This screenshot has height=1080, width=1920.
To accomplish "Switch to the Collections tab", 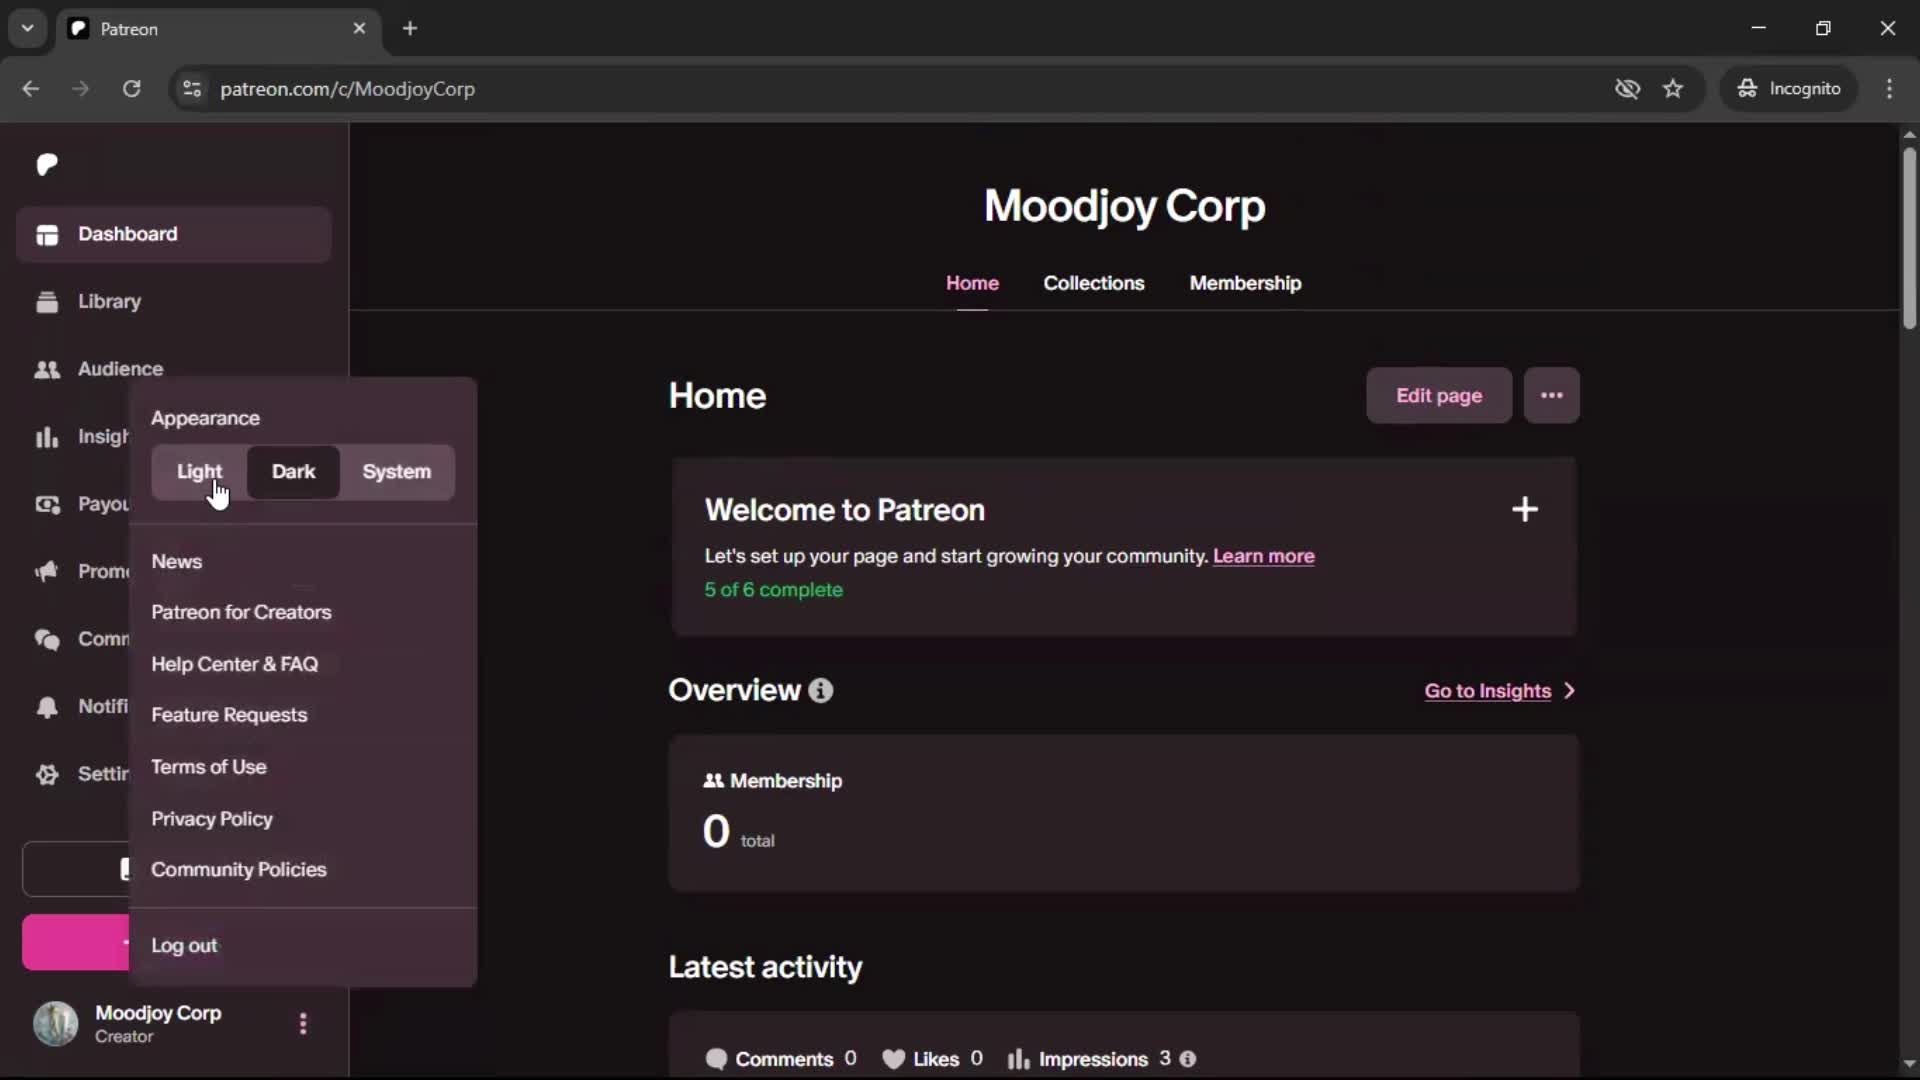I will click(x=1093, y=284).
